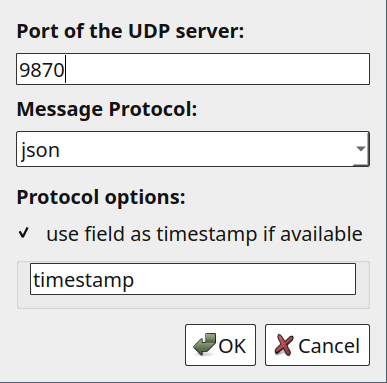This screenshot has height=383, width=387.
Task: Select the "json" text in protocol selector
Action: pos(40,150)
